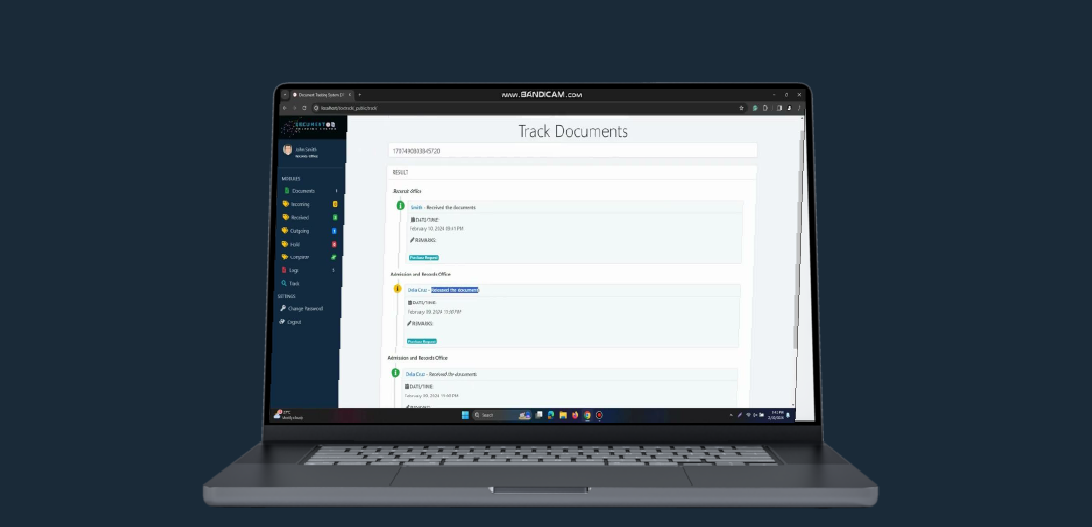Click the green info icon beside Smith entry
This screenshot has height=527, width=1092.
pos(400,205)
